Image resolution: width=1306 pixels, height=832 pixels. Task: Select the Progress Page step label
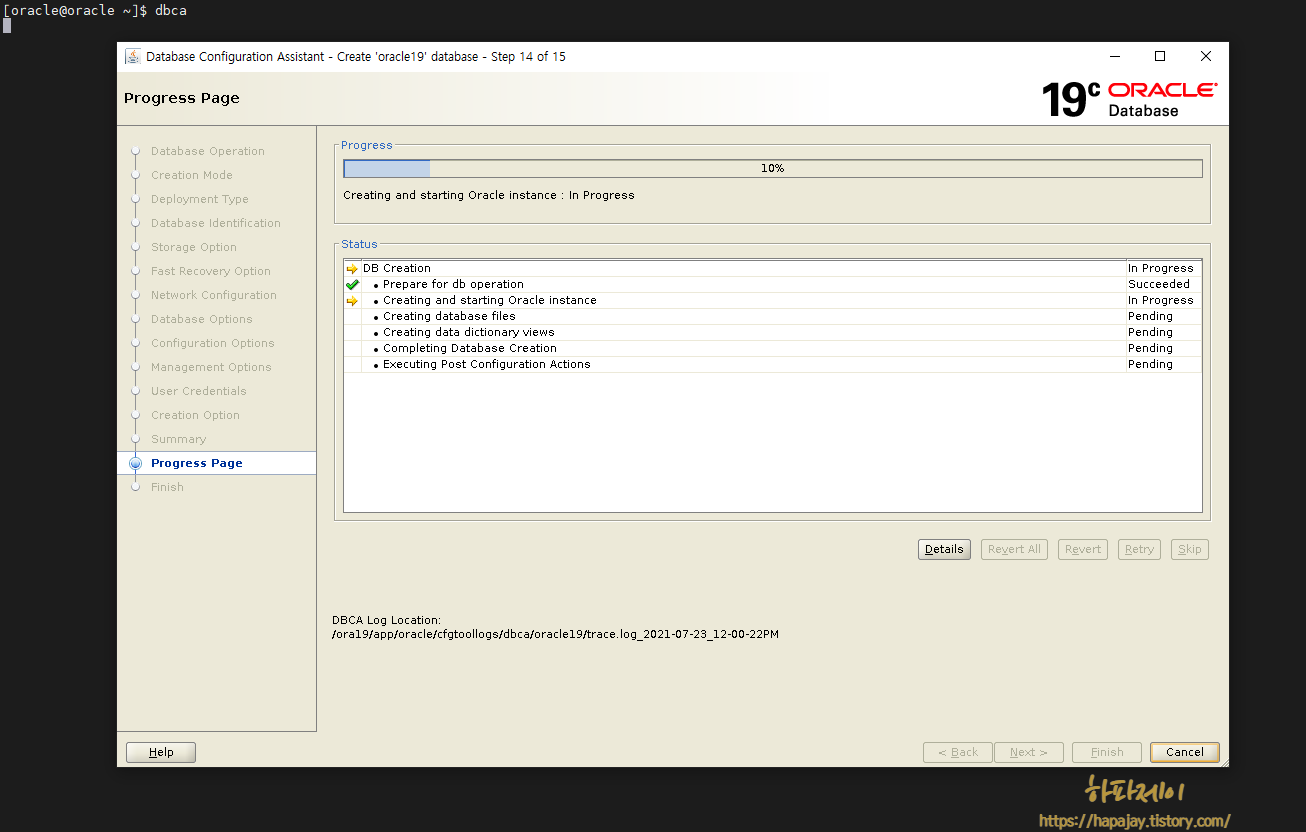coord(197,463)
